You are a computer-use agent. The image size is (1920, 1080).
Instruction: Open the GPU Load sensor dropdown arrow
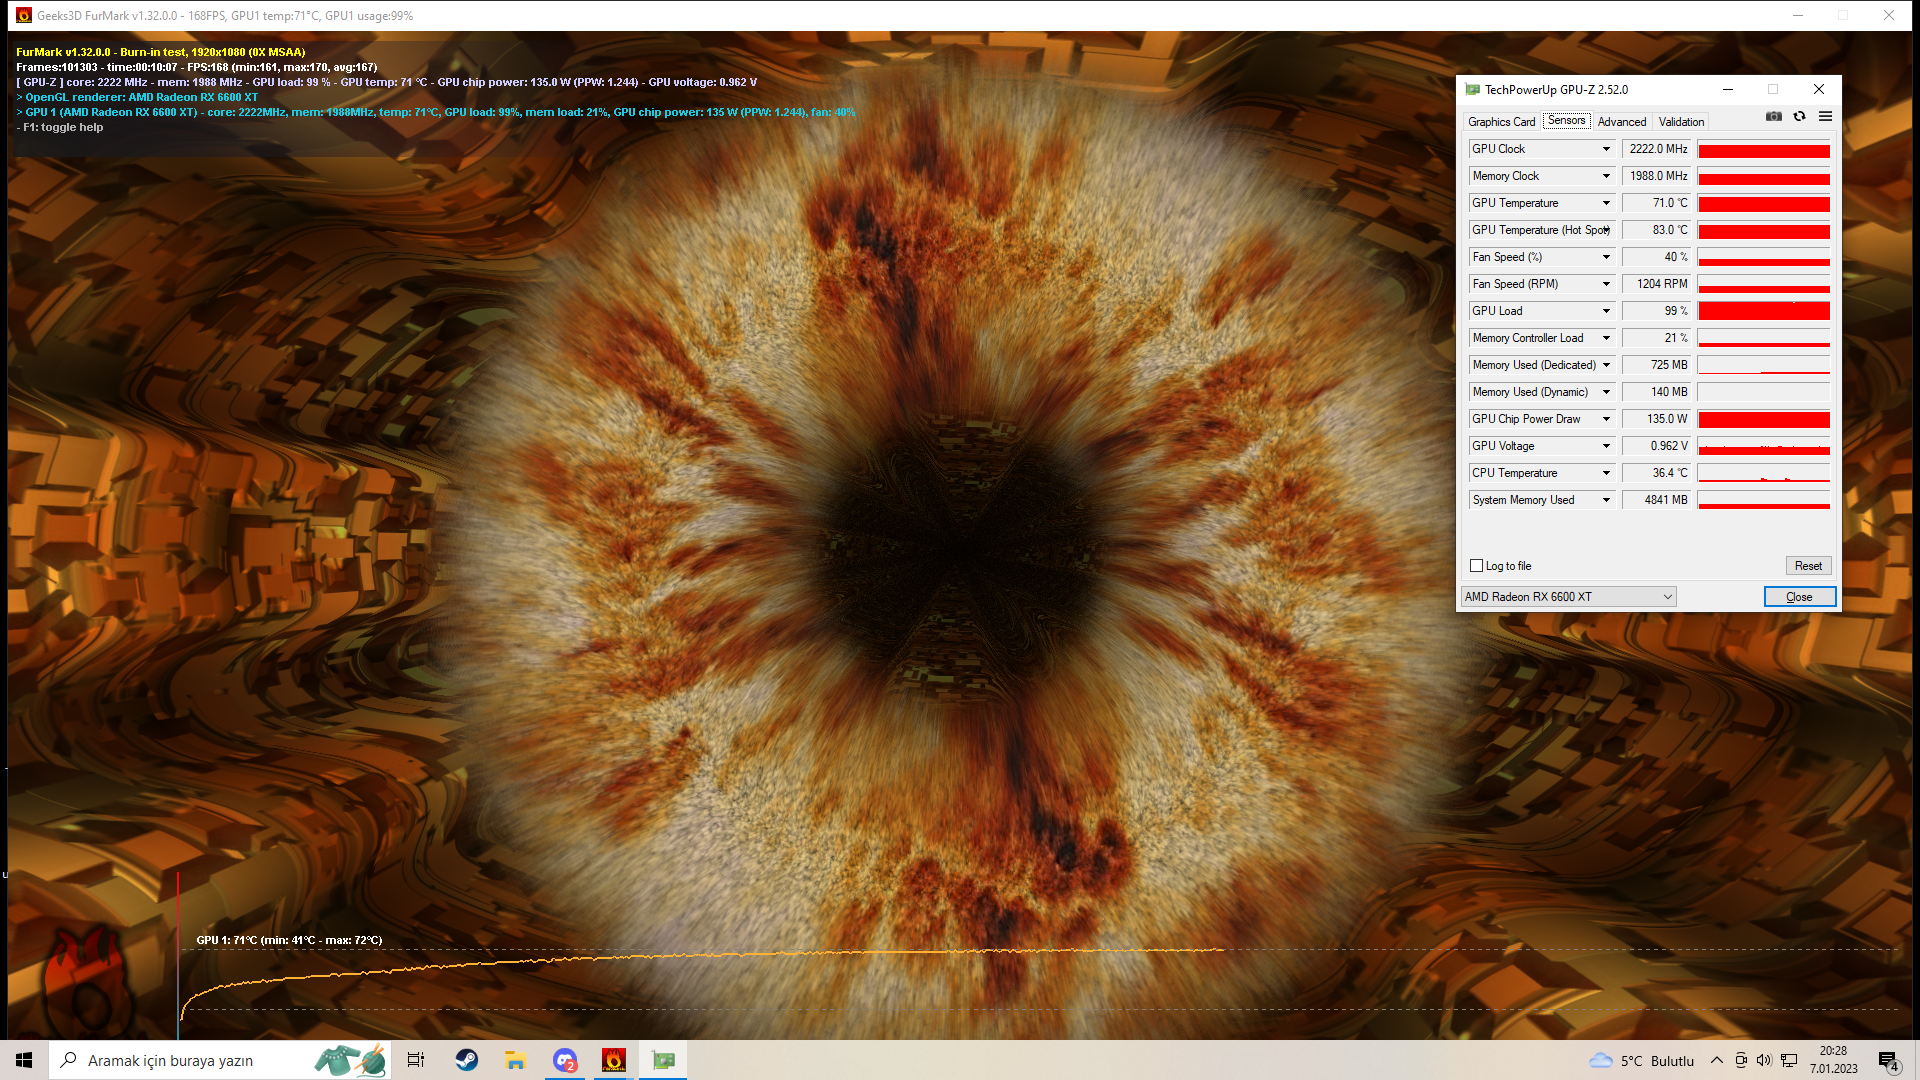[x=1606, y=311]
